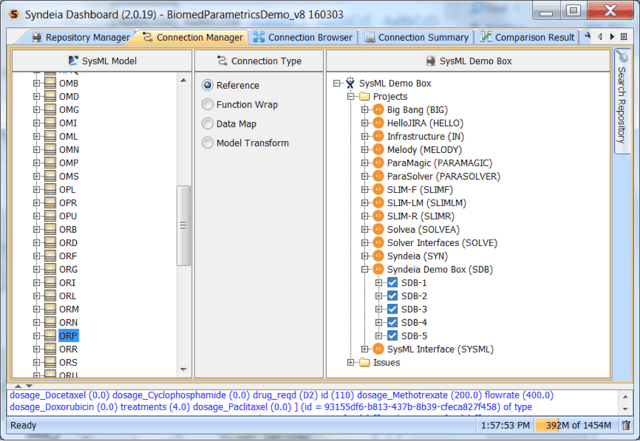Uncheck the SDB-3 checkbox
Screen dimensions: 640x441
click(x=392, y=309)
